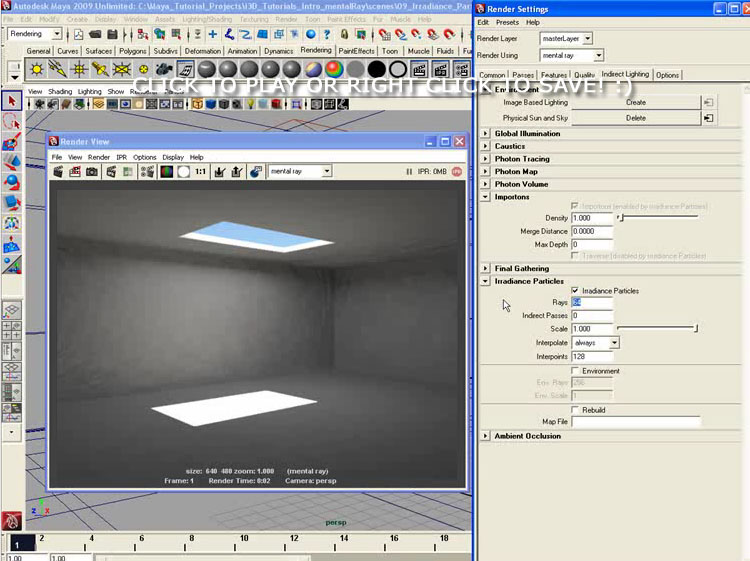Click the black sphere shader shelf icon
This screenshot has width=750, height=561.
click(x=376, y=69)
